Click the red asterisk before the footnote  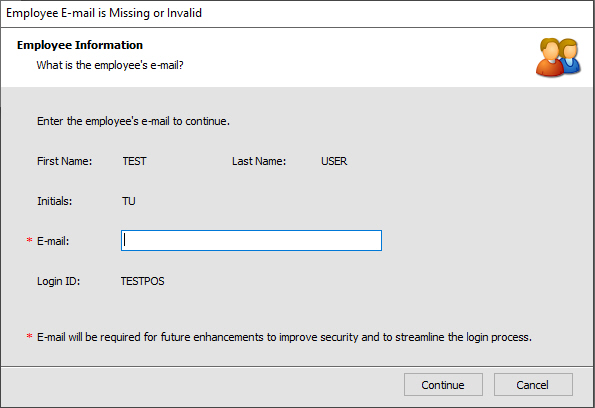[x=29, y=336]
